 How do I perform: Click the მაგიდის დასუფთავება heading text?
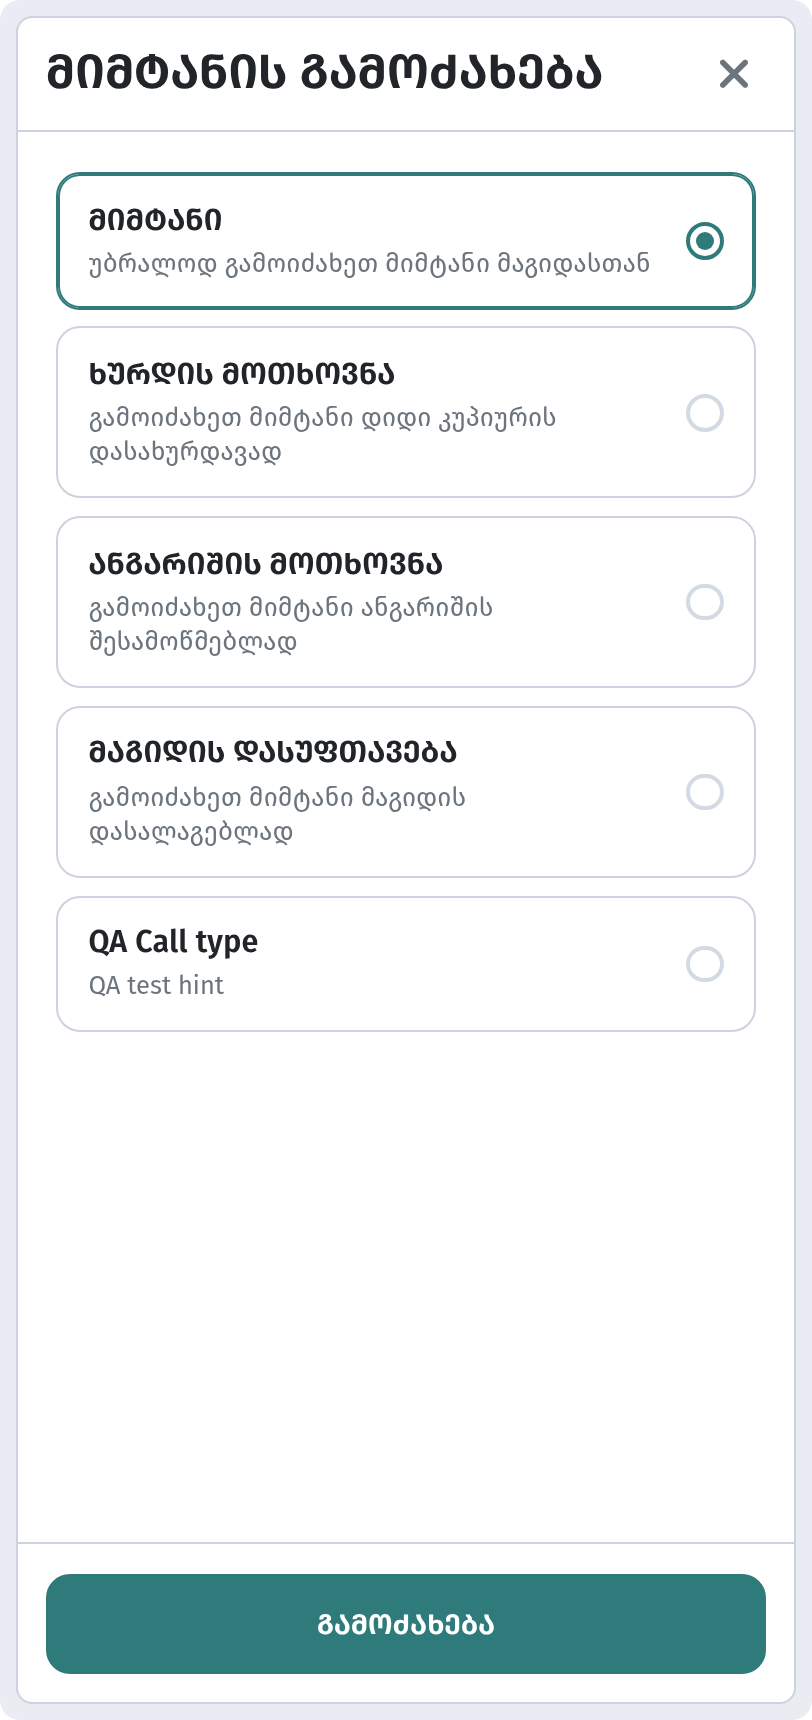click(273, 752)
